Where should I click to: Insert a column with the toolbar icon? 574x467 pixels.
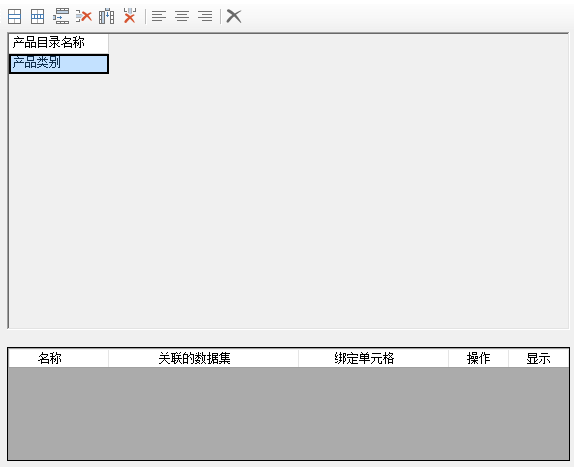point(107,16)
